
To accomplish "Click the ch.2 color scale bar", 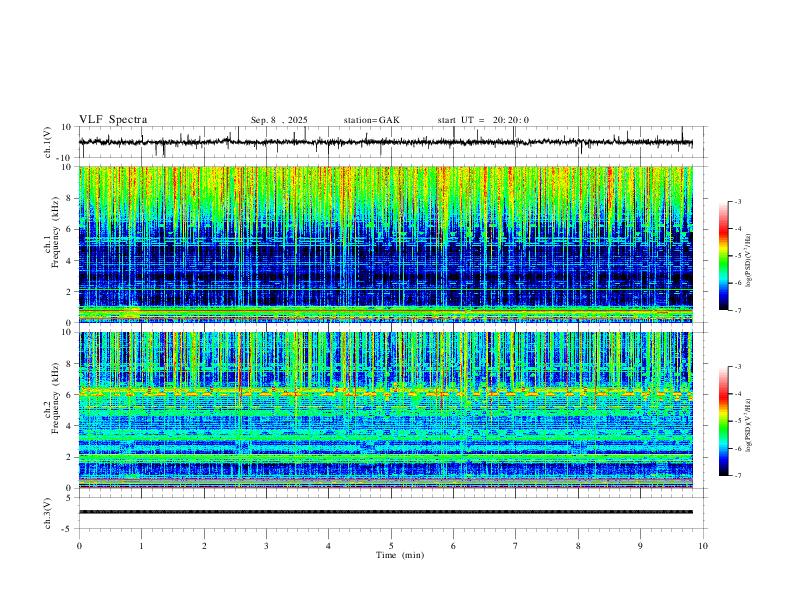I will pos(724,421).
